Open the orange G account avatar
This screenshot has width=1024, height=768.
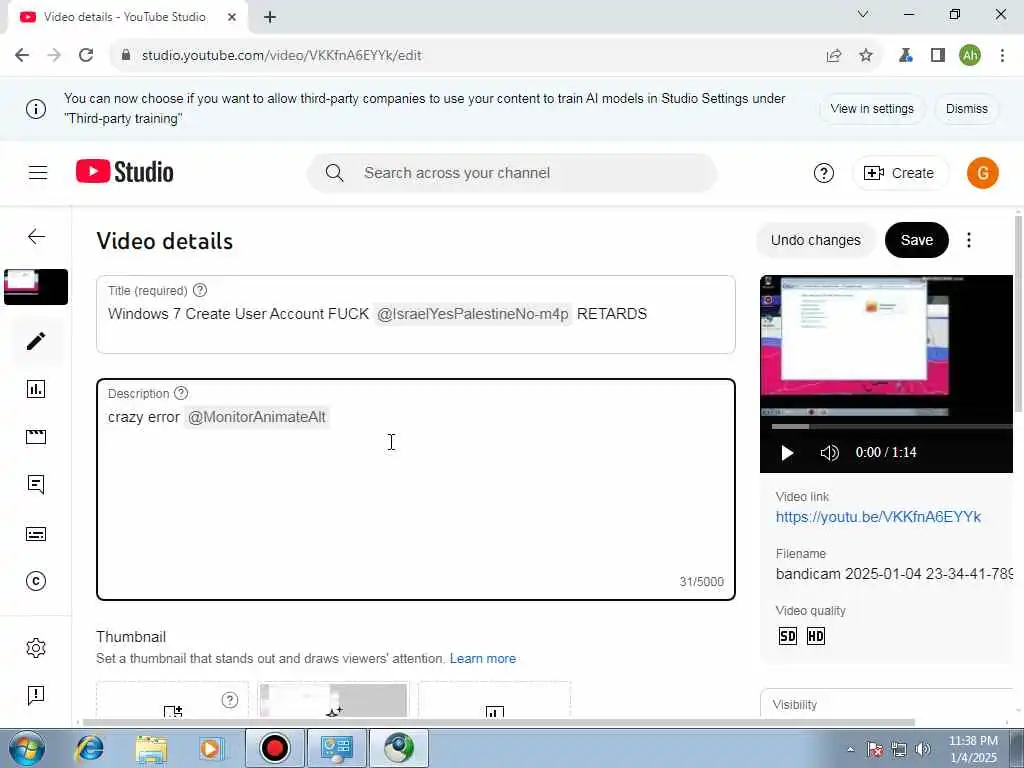click(982, 173)
